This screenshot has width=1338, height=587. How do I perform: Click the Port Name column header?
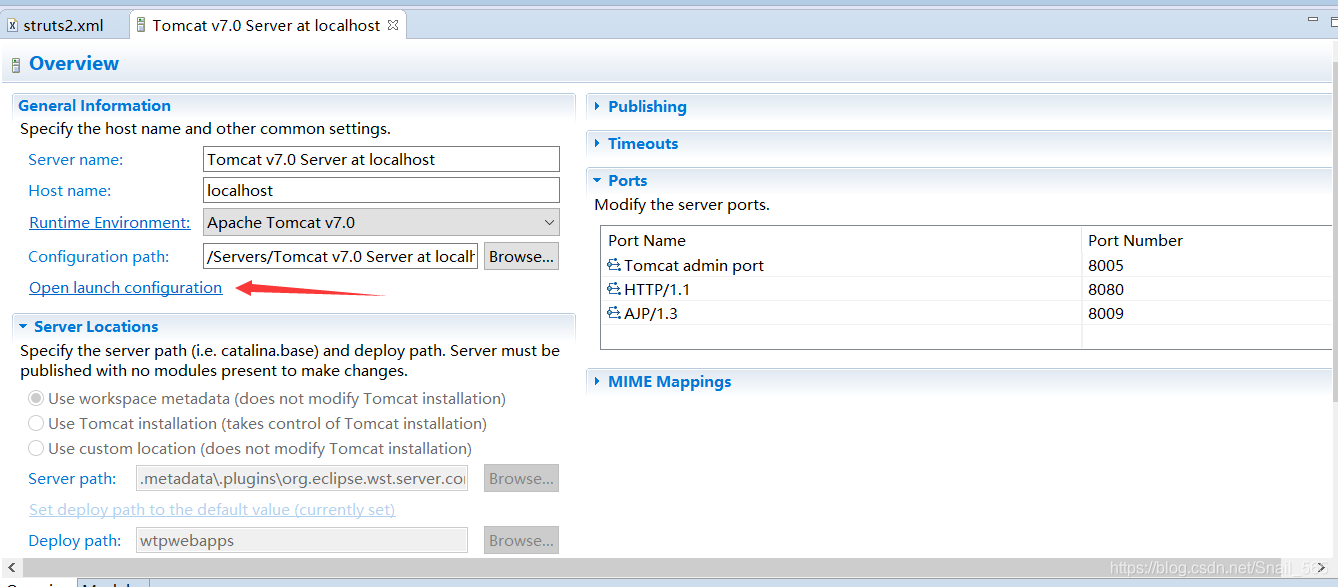(x=841, y=240)
